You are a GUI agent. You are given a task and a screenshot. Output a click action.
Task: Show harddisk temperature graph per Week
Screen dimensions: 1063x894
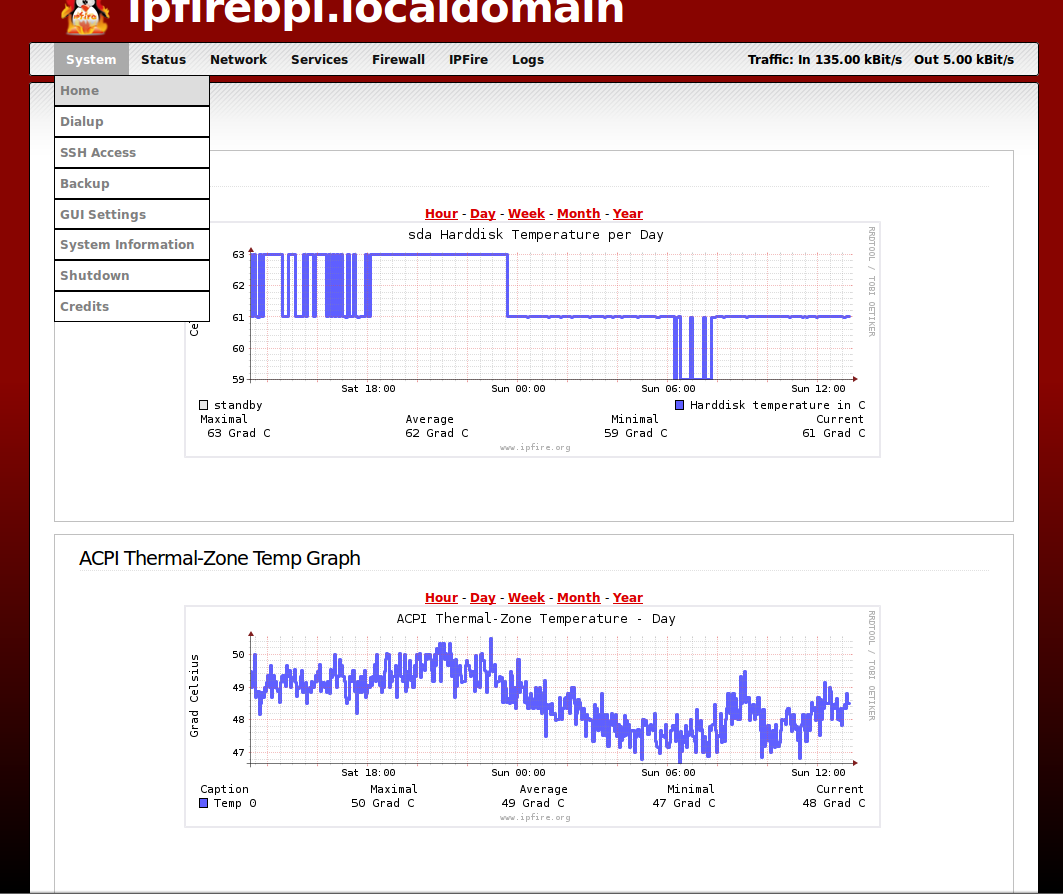tap(527, 214)
